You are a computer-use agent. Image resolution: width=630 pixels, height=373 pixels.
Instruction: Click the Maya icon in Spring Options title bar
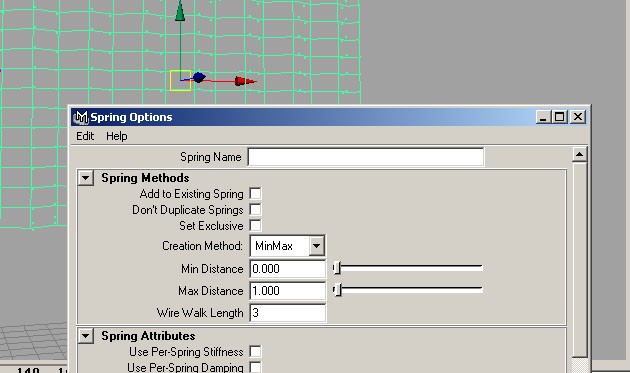click(x=81, y=117)
